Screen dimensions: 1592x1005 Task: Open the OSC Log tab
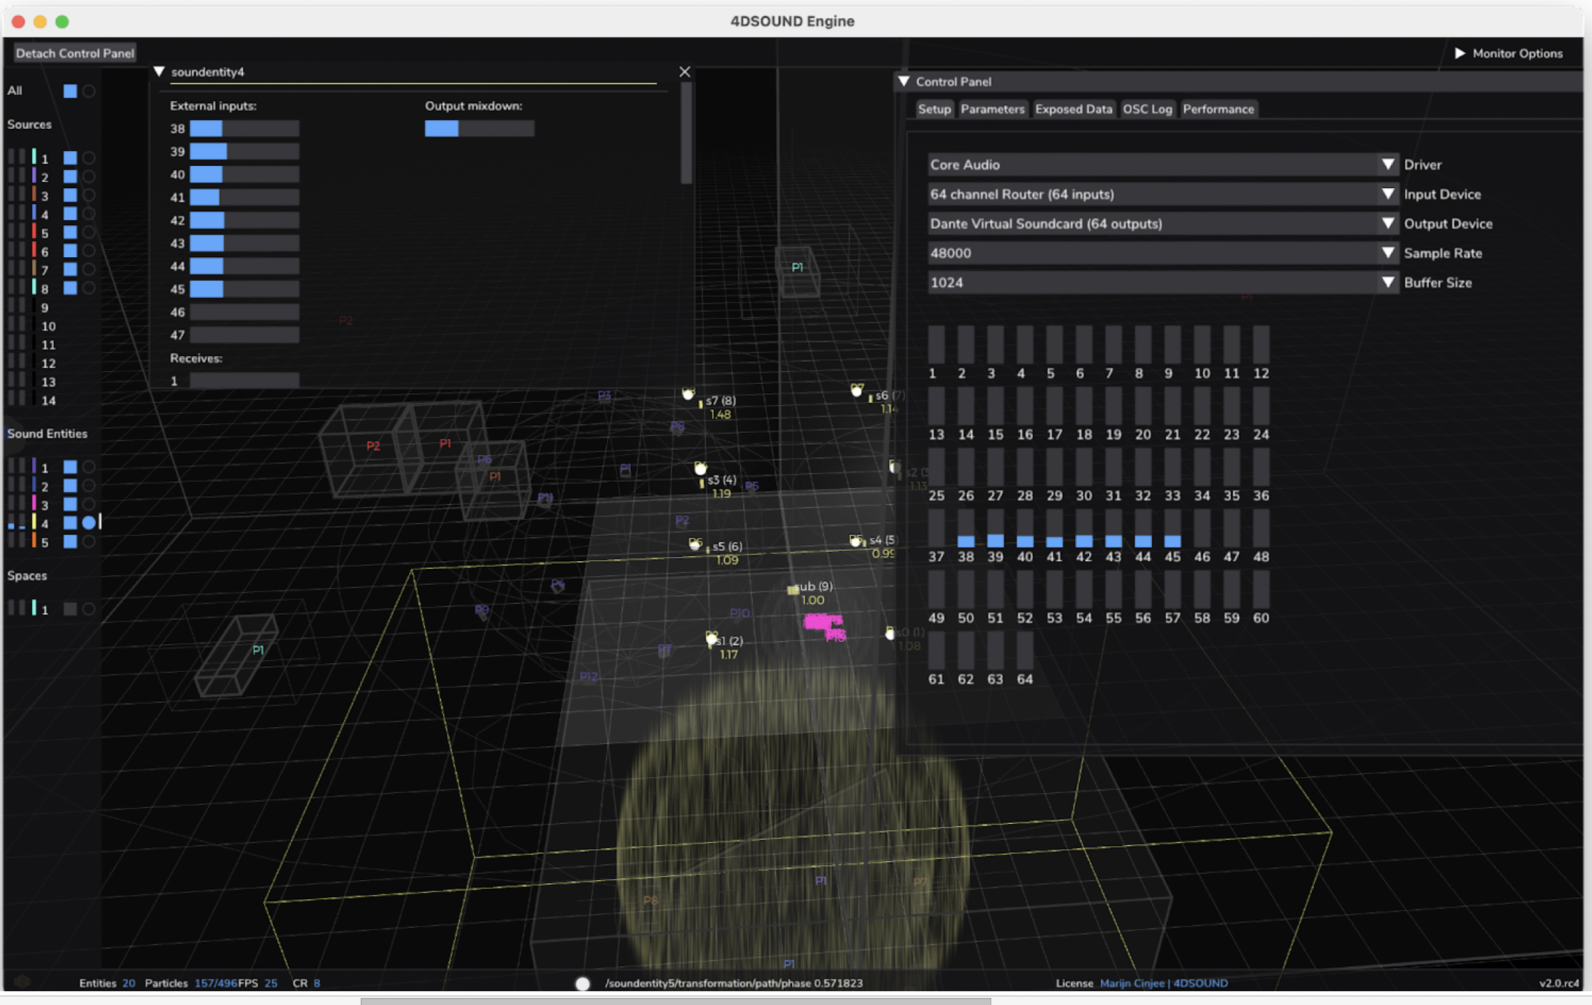coord(1147,109)
